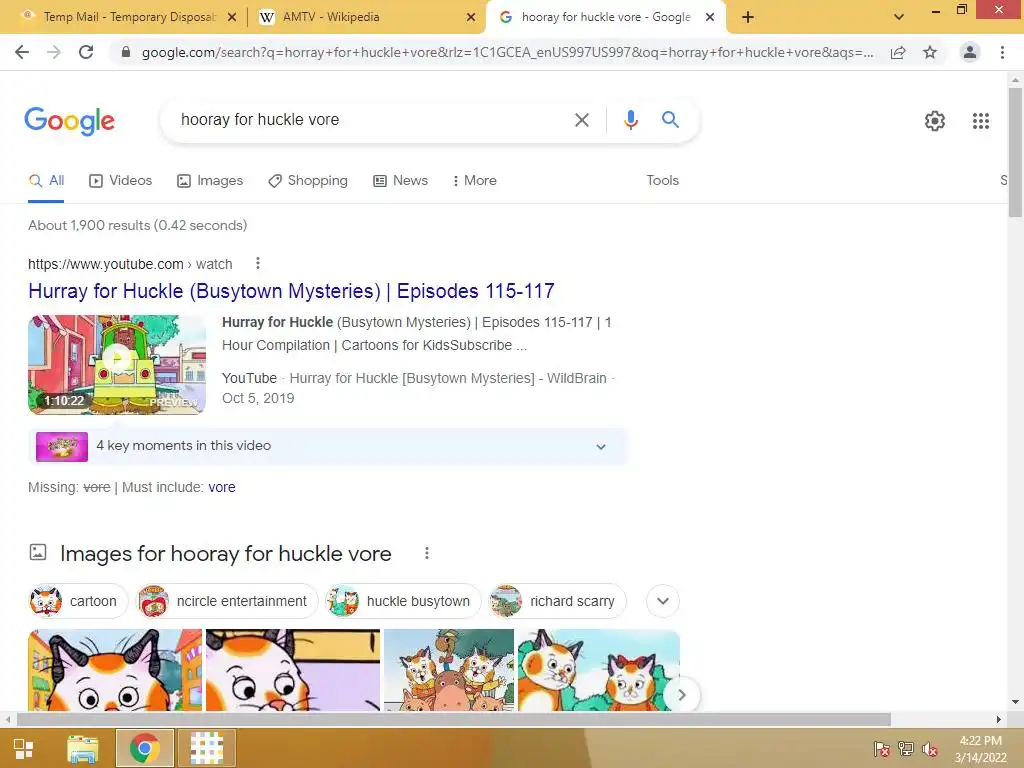Image resolution: width=1024 pixels, height=768 pixels.
Task: Click the vertical scrollbar thumb
Action: 1015,152
